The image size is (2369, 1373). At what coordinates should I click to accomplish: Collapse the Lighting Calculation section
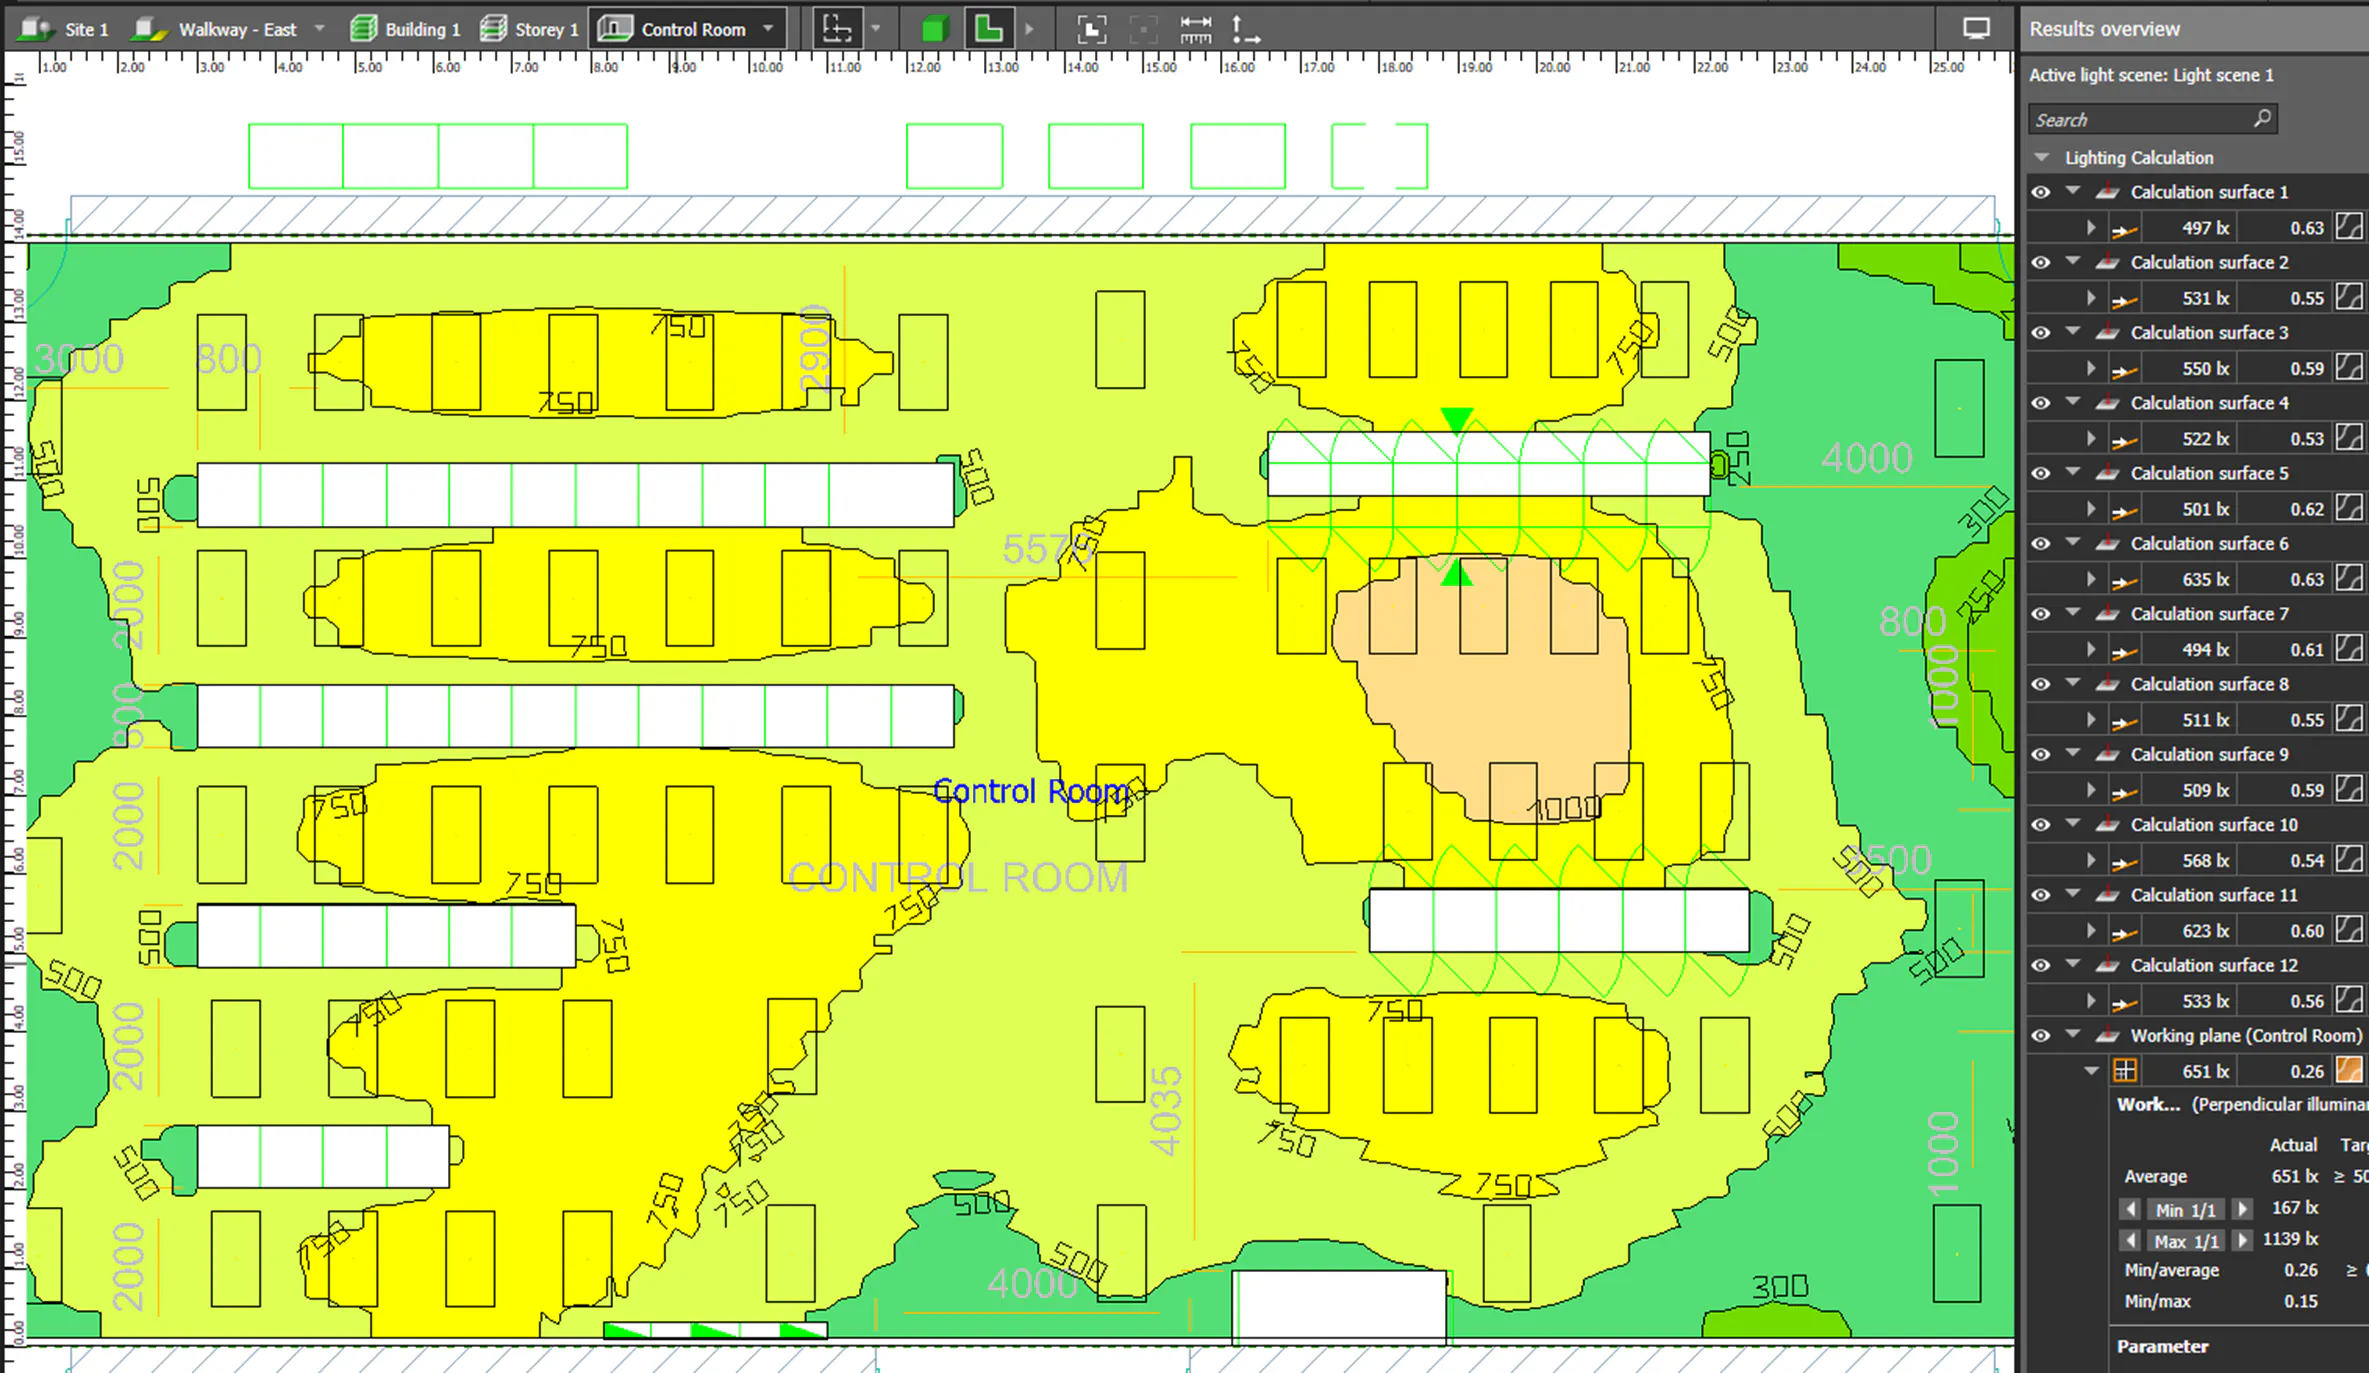pyautogui.click(x=2042, y=158)
